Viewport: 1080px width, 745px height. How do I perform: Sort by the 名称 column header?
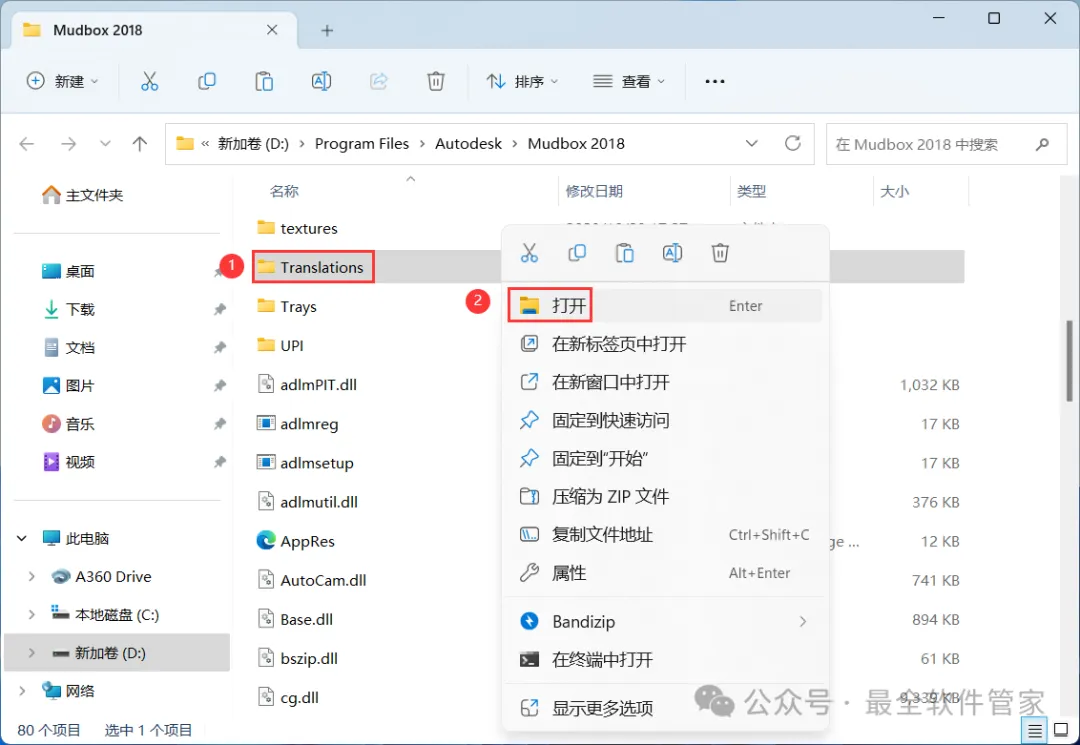click(284, 191)
